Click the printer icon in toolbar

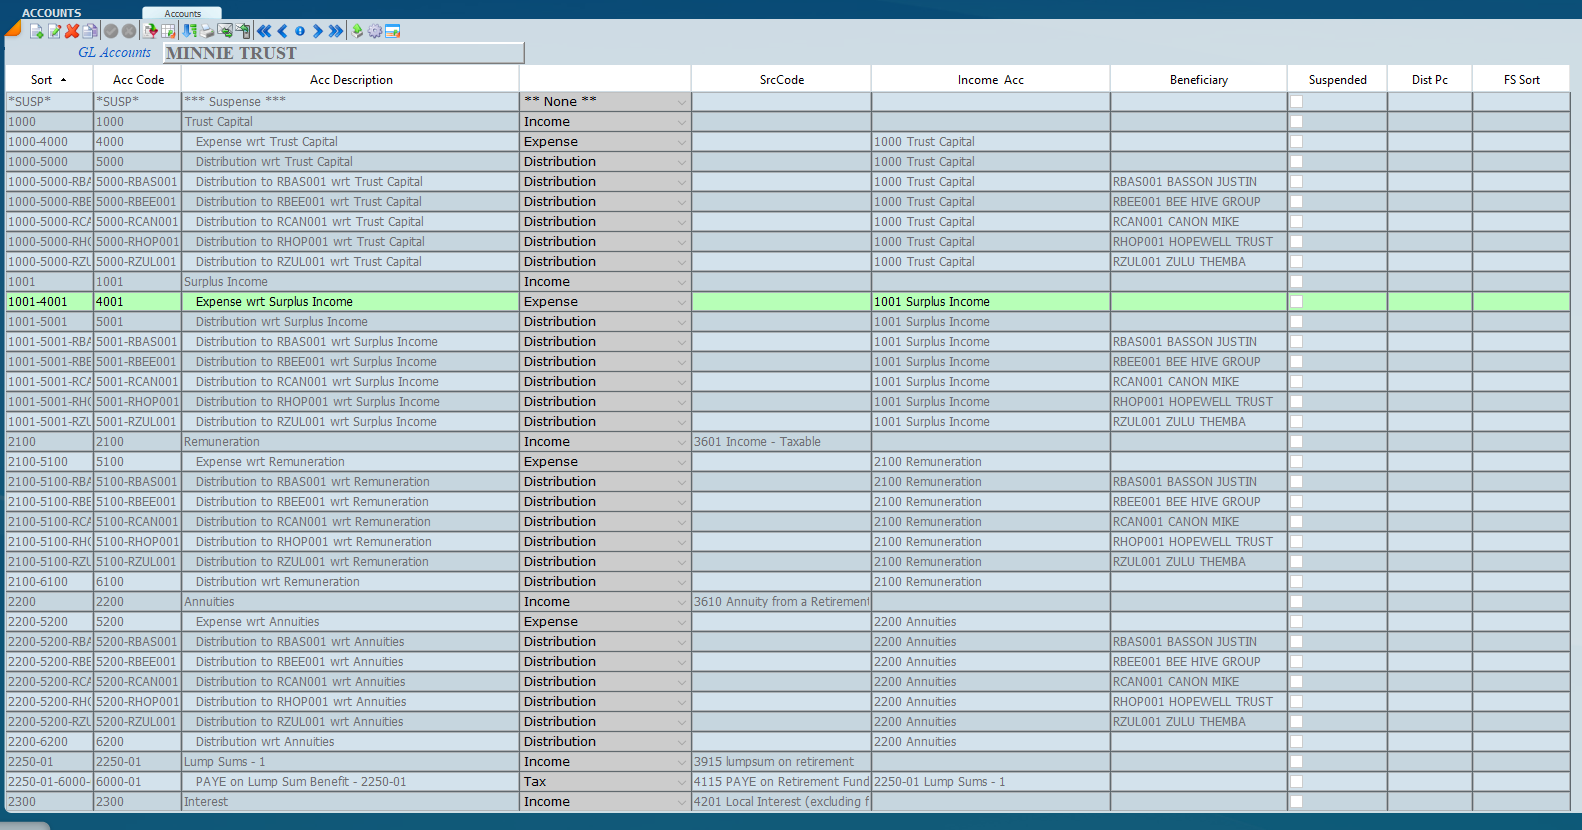[207, 31]
